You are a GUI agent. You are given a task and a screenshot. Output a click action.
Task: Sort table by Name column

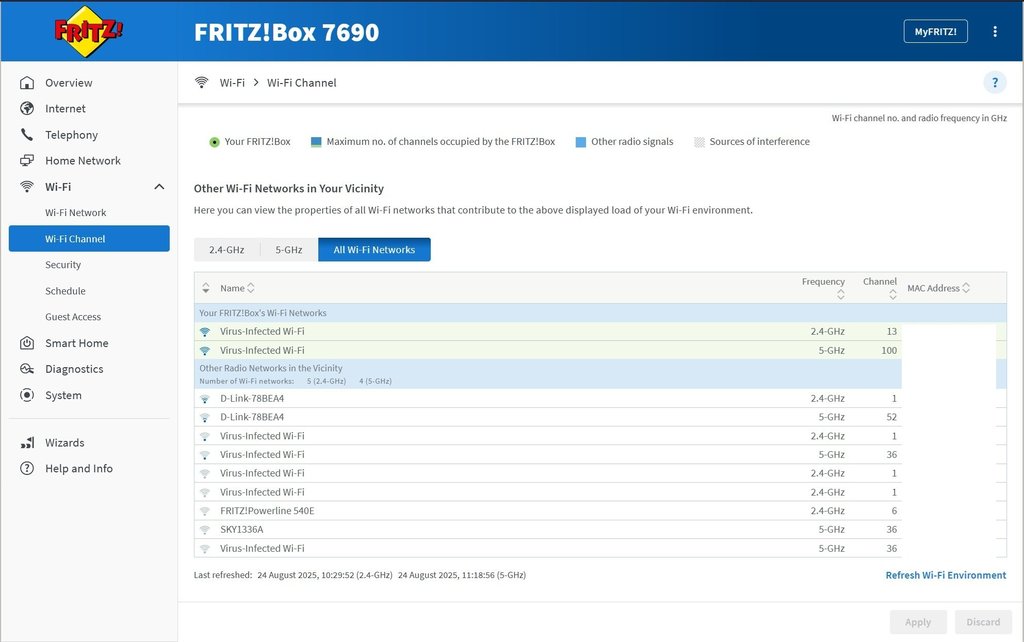pyautogui.click(x=251, y=288)
